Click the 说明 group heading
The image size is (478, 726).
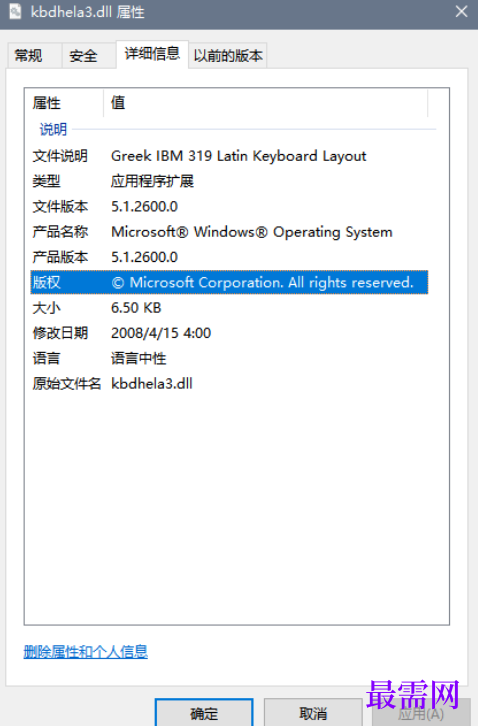pyautogui.click(x=53, y=129)
